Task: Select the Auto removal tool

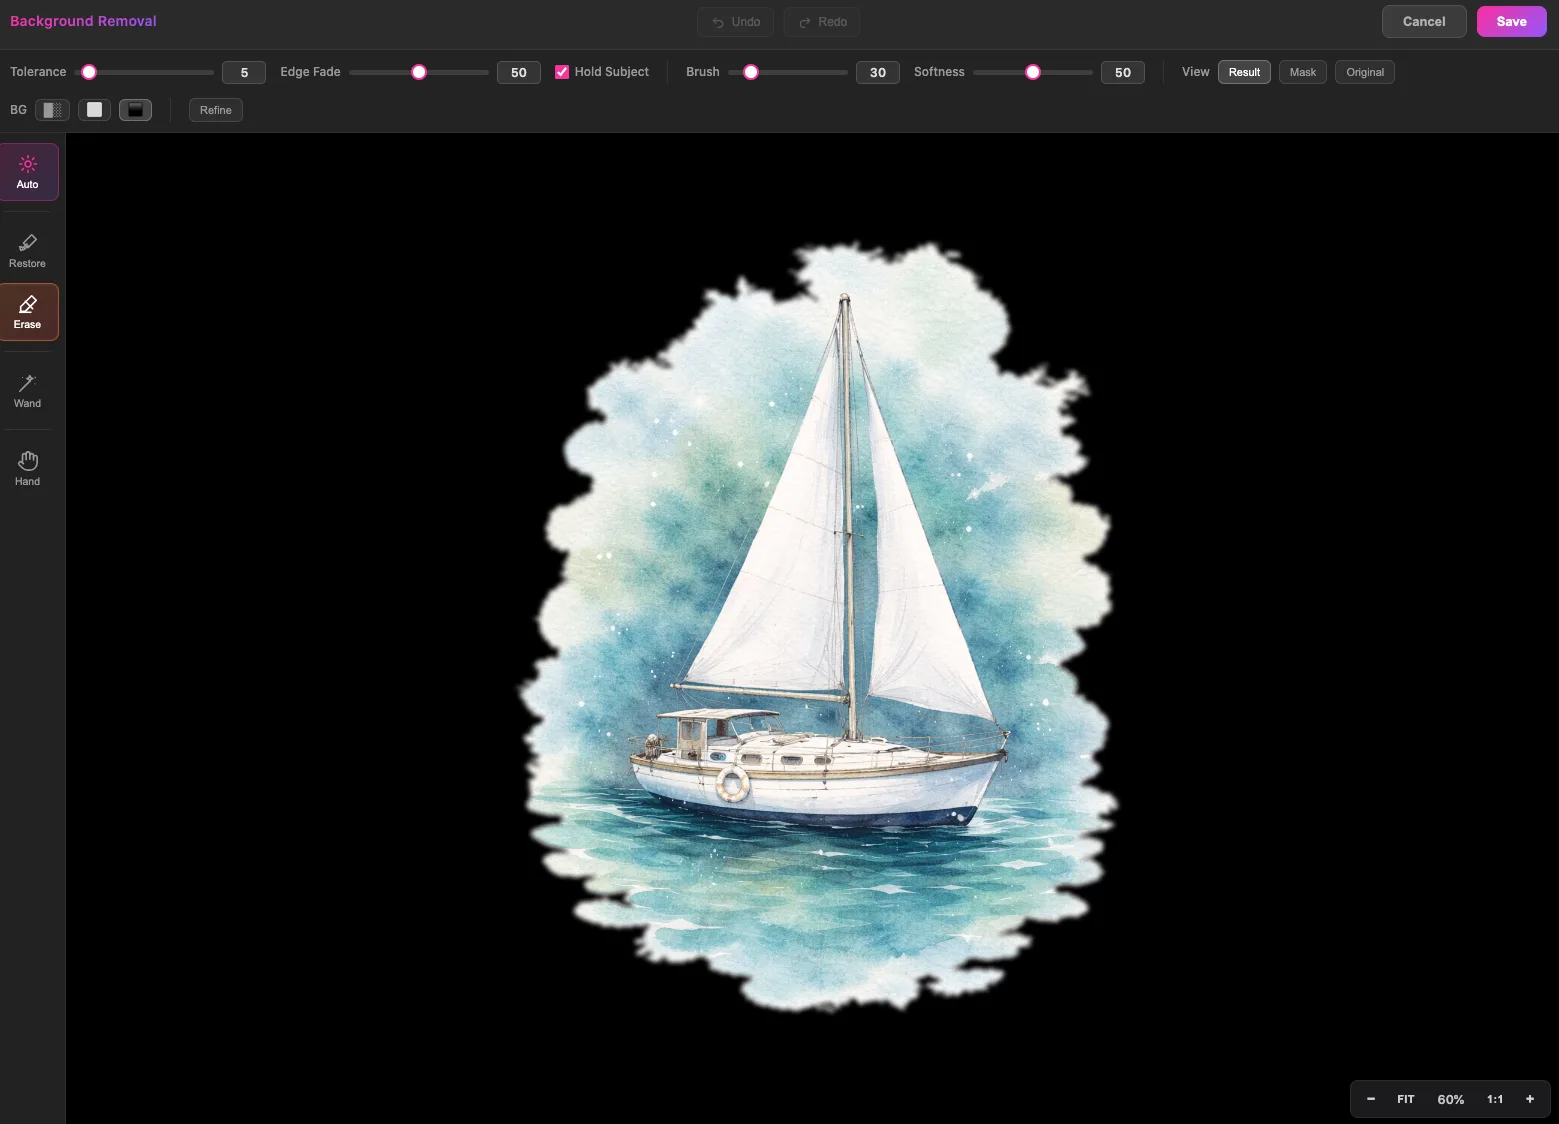Action: tap(28, 172)
